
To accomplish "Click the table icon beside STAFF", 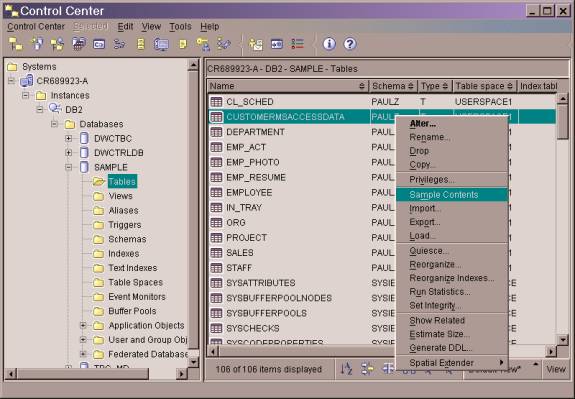I will point(216,268).
